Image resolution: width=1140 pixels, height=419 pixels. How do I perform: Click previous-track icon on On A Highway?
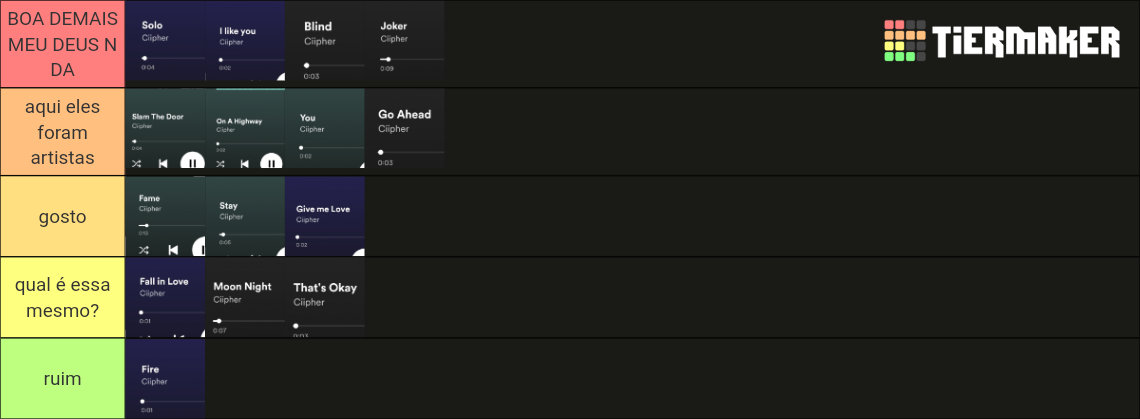point(245,164)
